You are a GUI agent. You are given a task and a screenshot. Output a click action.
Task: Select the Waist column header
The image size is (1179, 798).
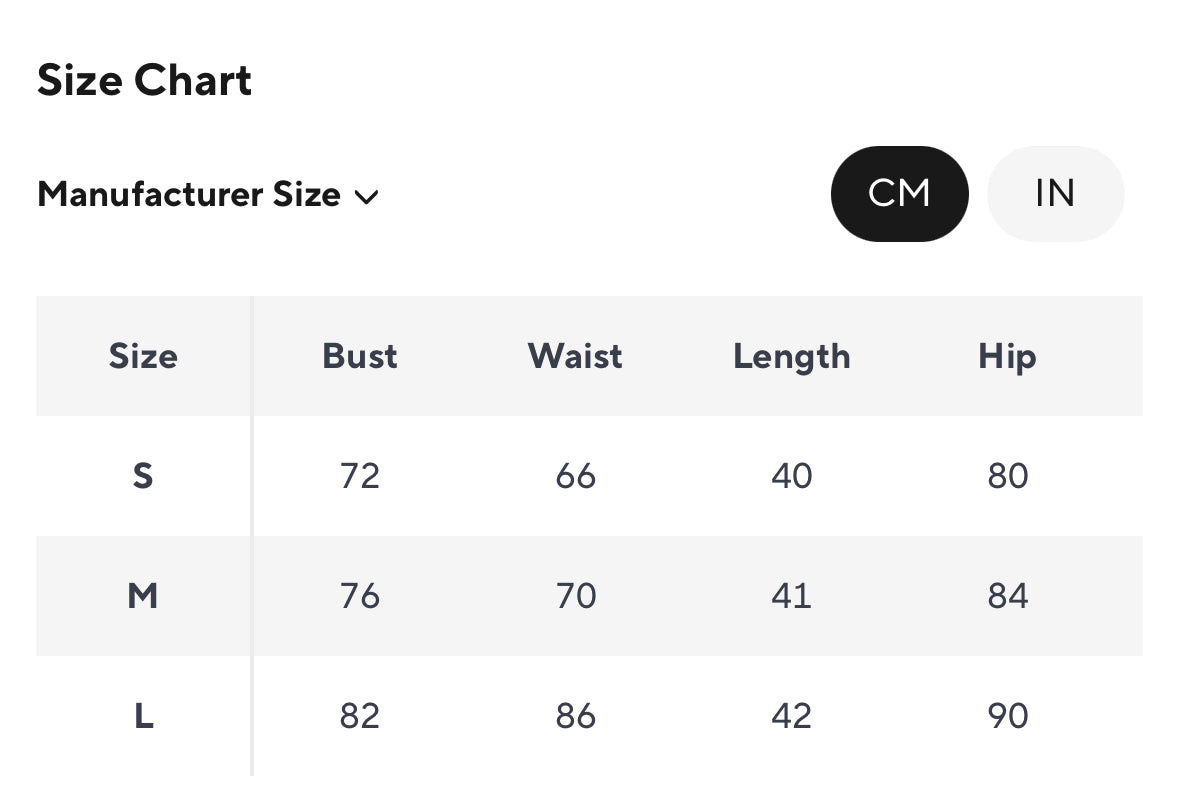pos(575,357)
